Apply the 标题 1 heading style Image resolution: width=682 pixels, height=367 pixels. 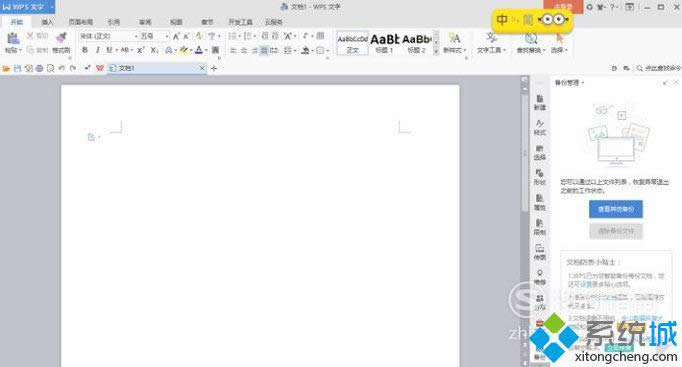pyautogui.click(x=384, y=43)
